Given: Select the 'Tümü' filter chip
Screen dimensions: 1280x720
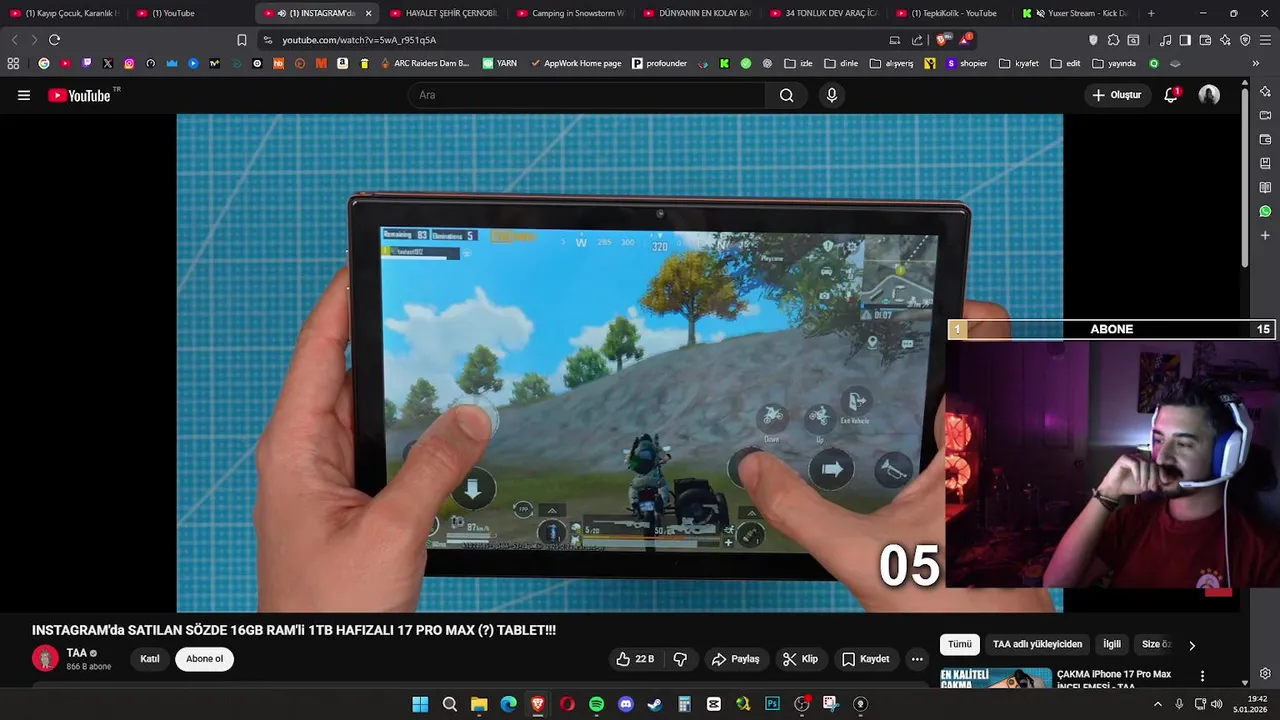Looking at the screenshot, I should click(959, 645).
